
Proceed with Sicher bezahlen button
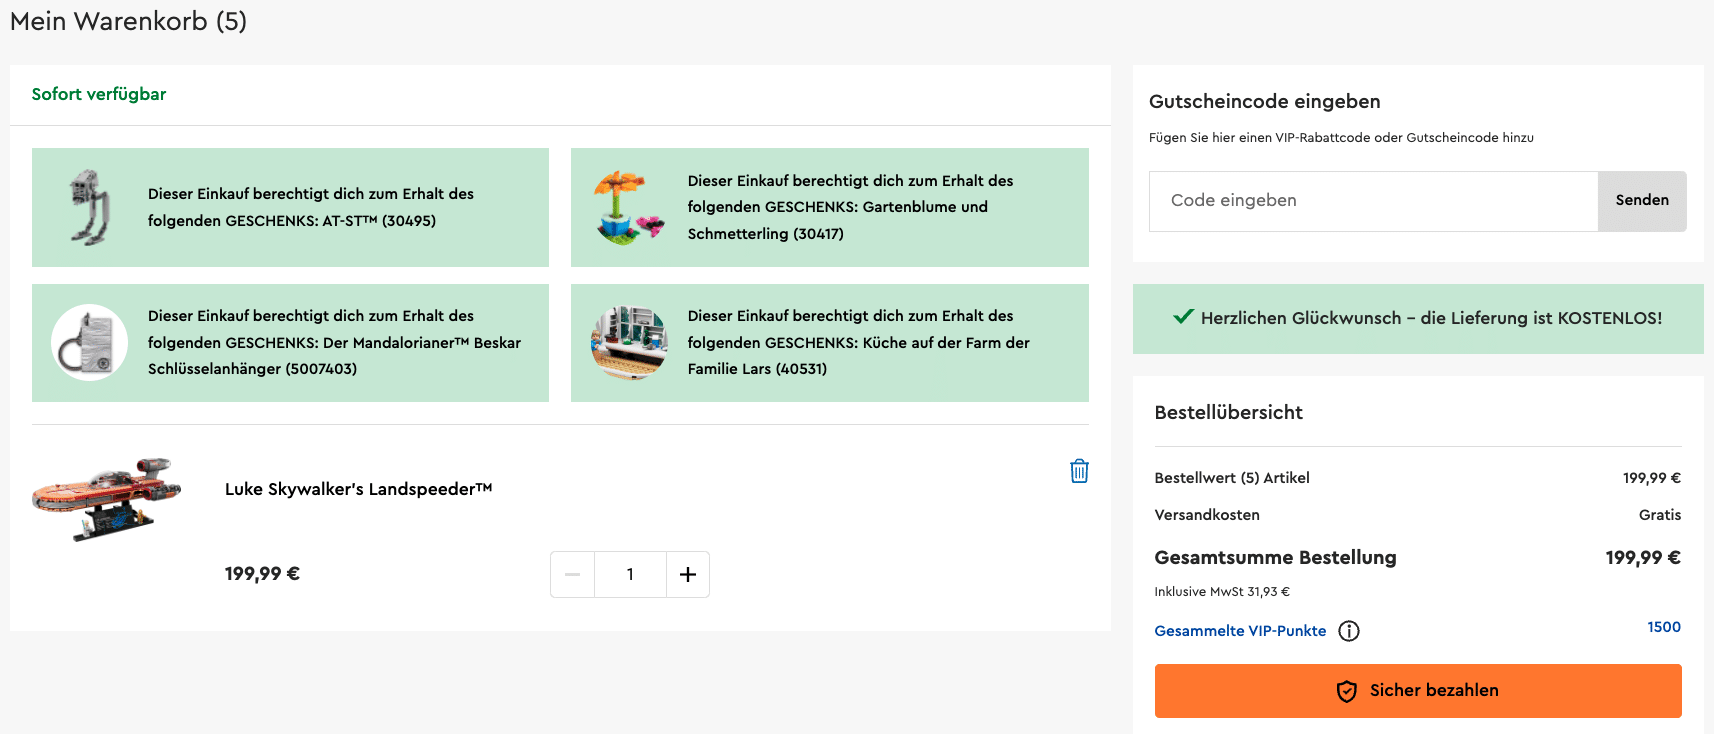tap(1418, 691)
